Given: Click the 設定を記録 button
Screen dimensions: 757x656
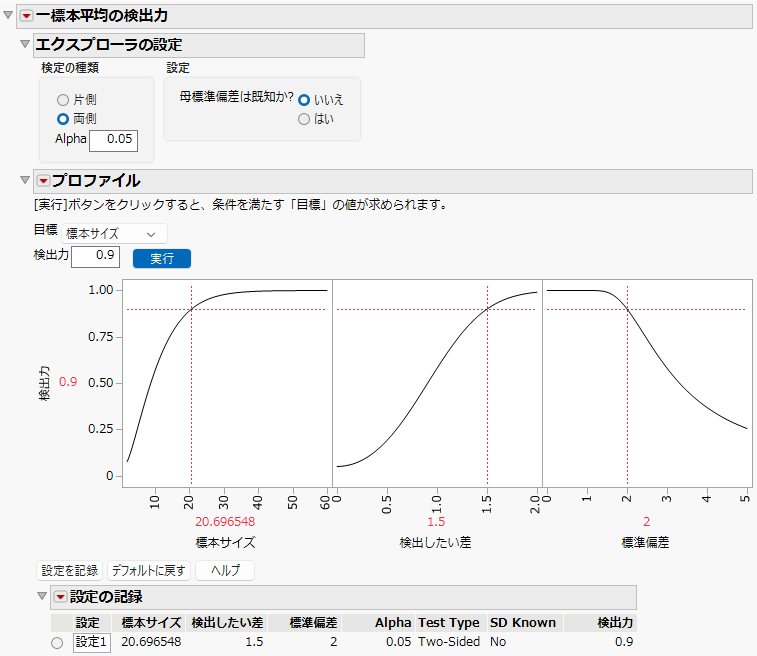Looking at the screenshot, I should tap(70, 571).
